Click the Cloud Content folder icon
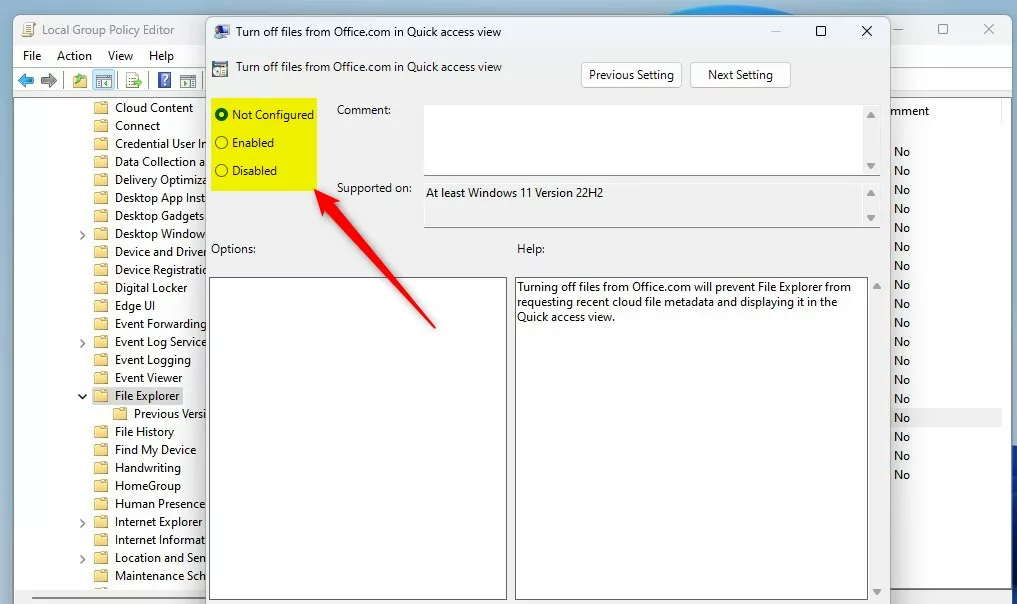 coord(101,108)
